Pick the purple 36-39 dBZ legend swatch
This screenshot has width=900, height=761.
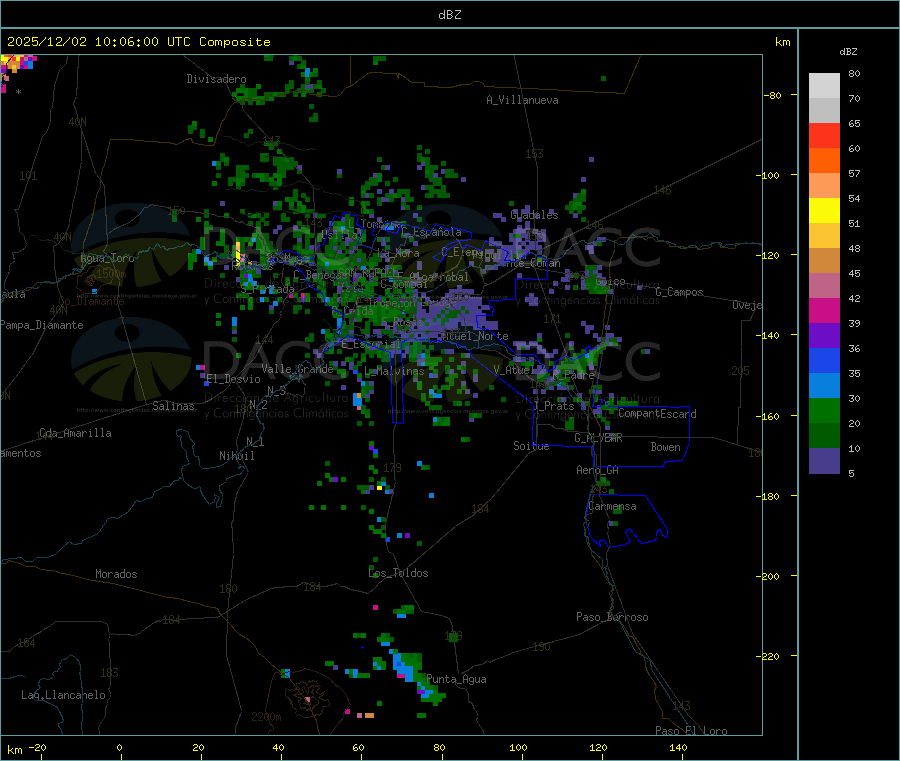point(824,336)
